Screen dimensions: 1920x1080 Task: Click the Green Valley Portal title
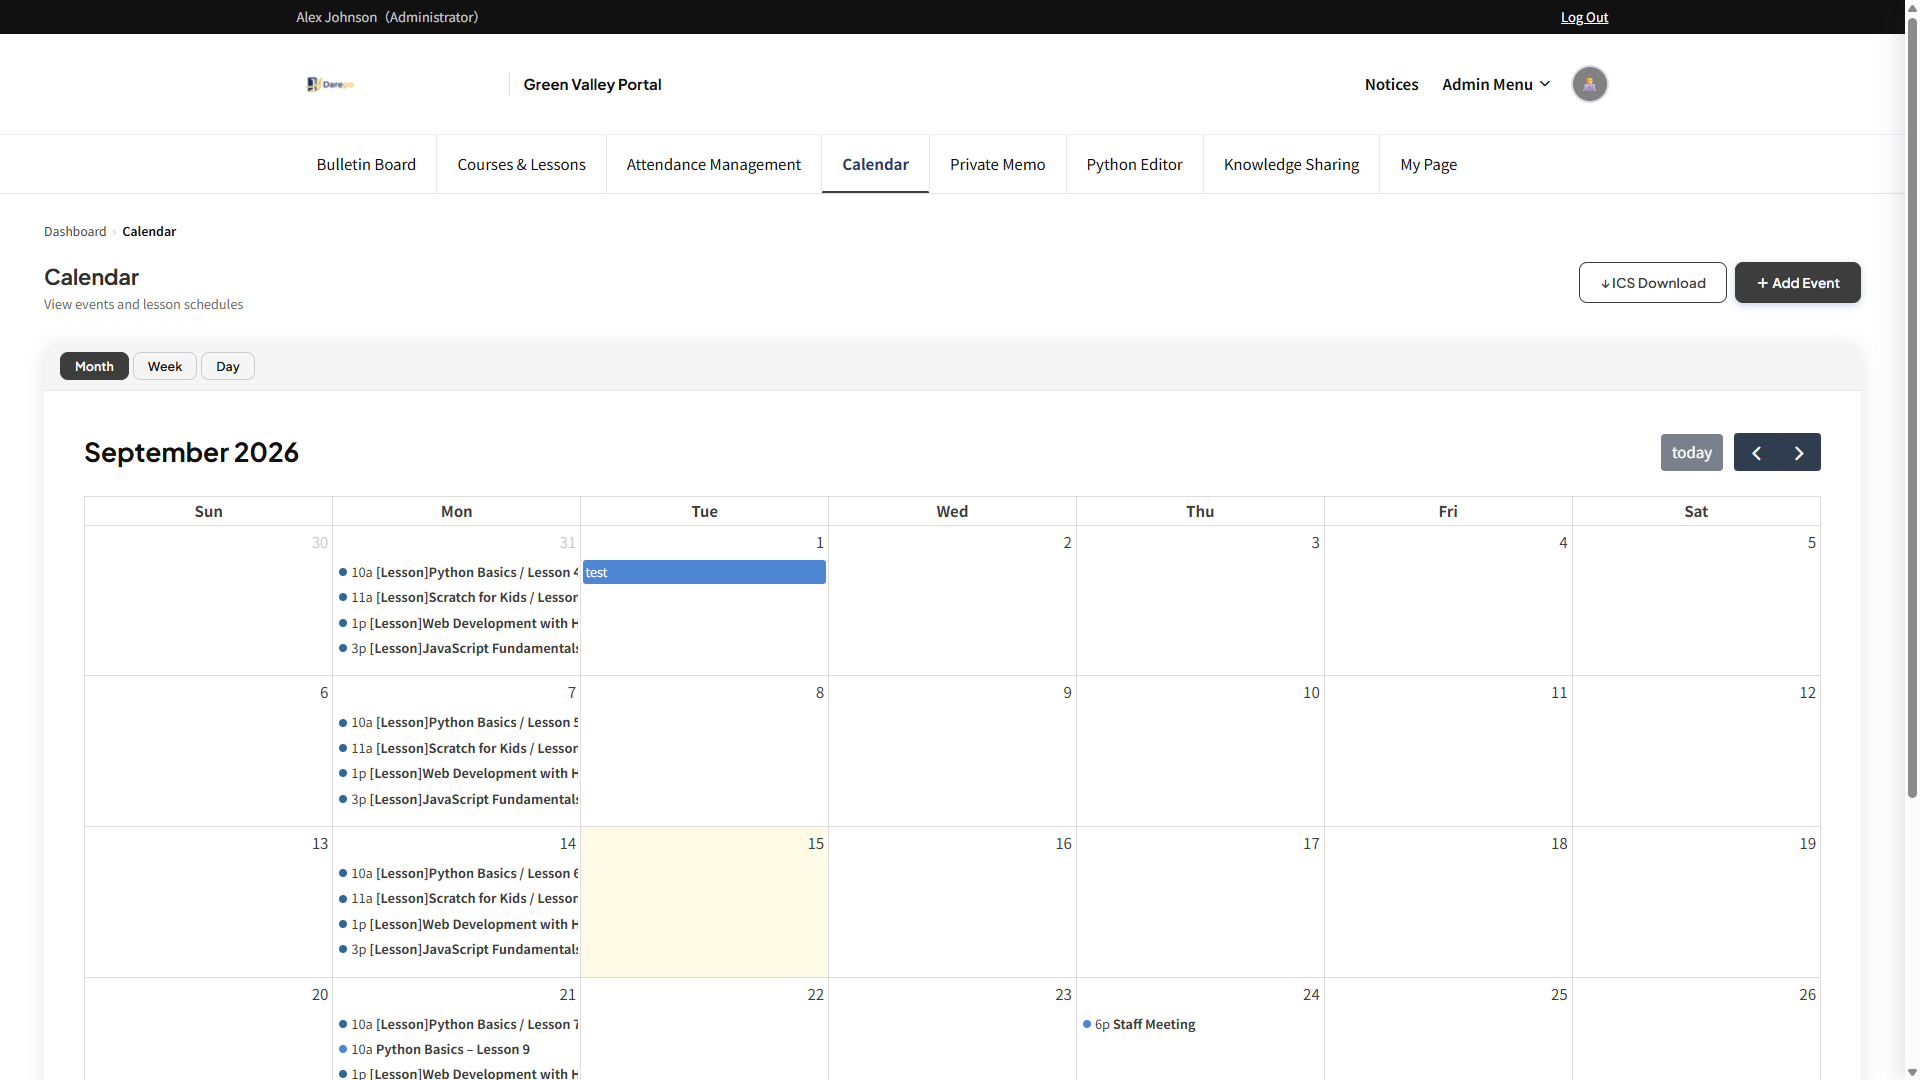pos(592,84)
